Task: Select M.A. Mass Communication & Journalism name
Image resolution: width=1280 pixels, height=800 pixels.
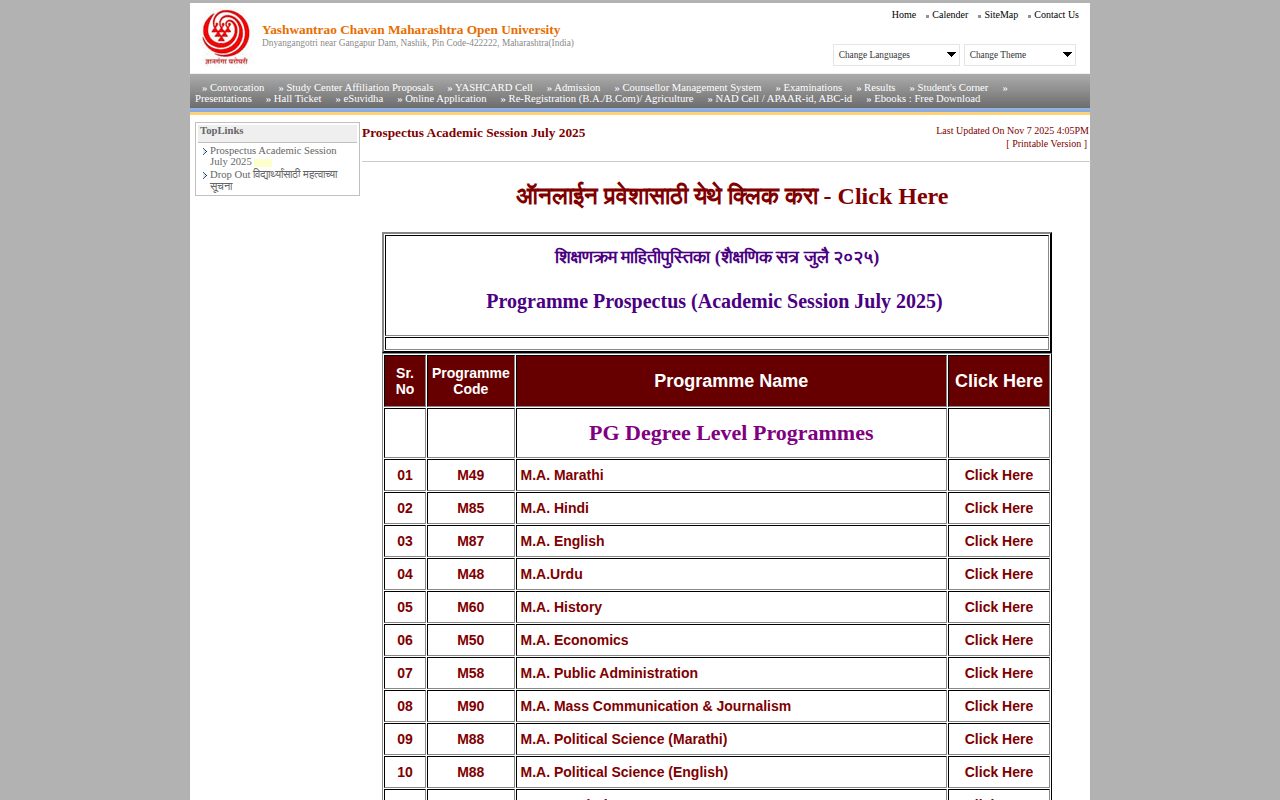Action: [x=655, y=706]
